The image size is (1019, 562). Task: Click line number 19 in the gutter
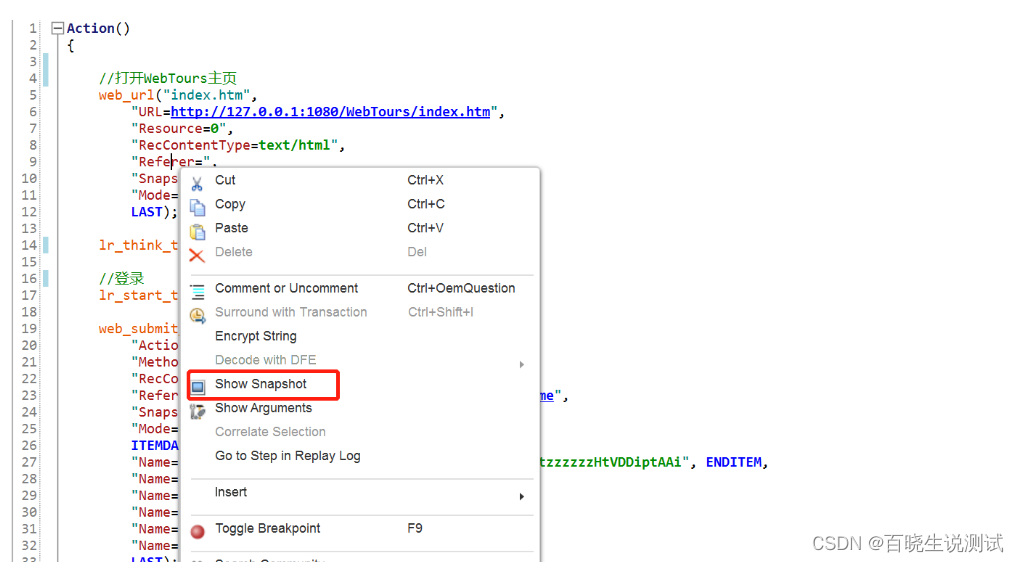coord(29,329)
